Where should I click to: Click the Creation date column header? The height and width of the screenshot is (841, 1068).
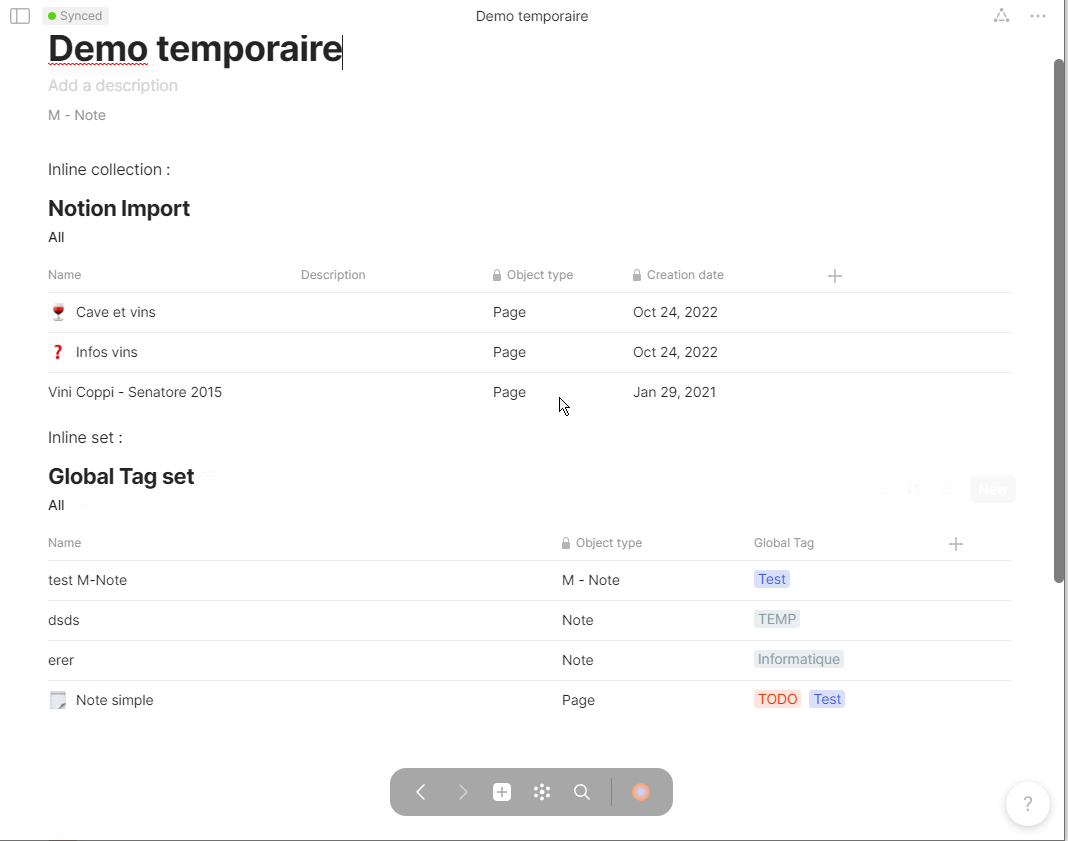point(684,275)
